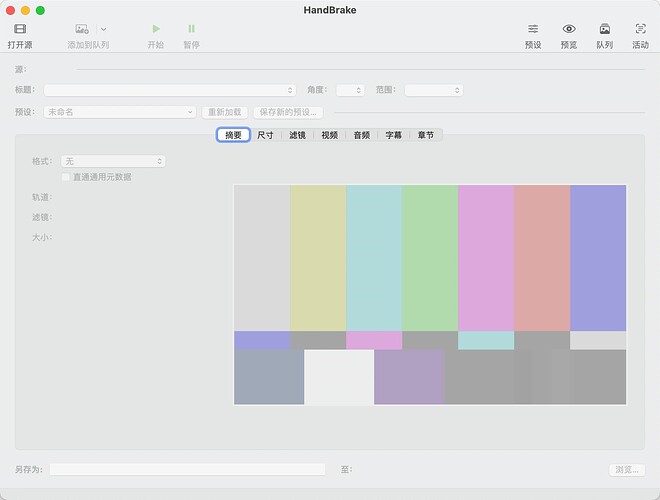
Task: Switch to the 音频 audio tab
Action: [x=362, y=135]
